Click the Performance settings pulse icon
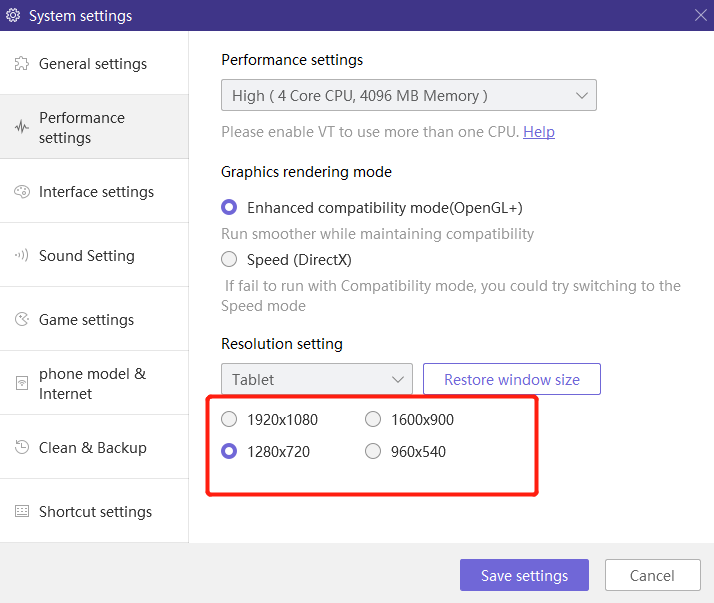The image size is (714, 603). pos(21,128)
